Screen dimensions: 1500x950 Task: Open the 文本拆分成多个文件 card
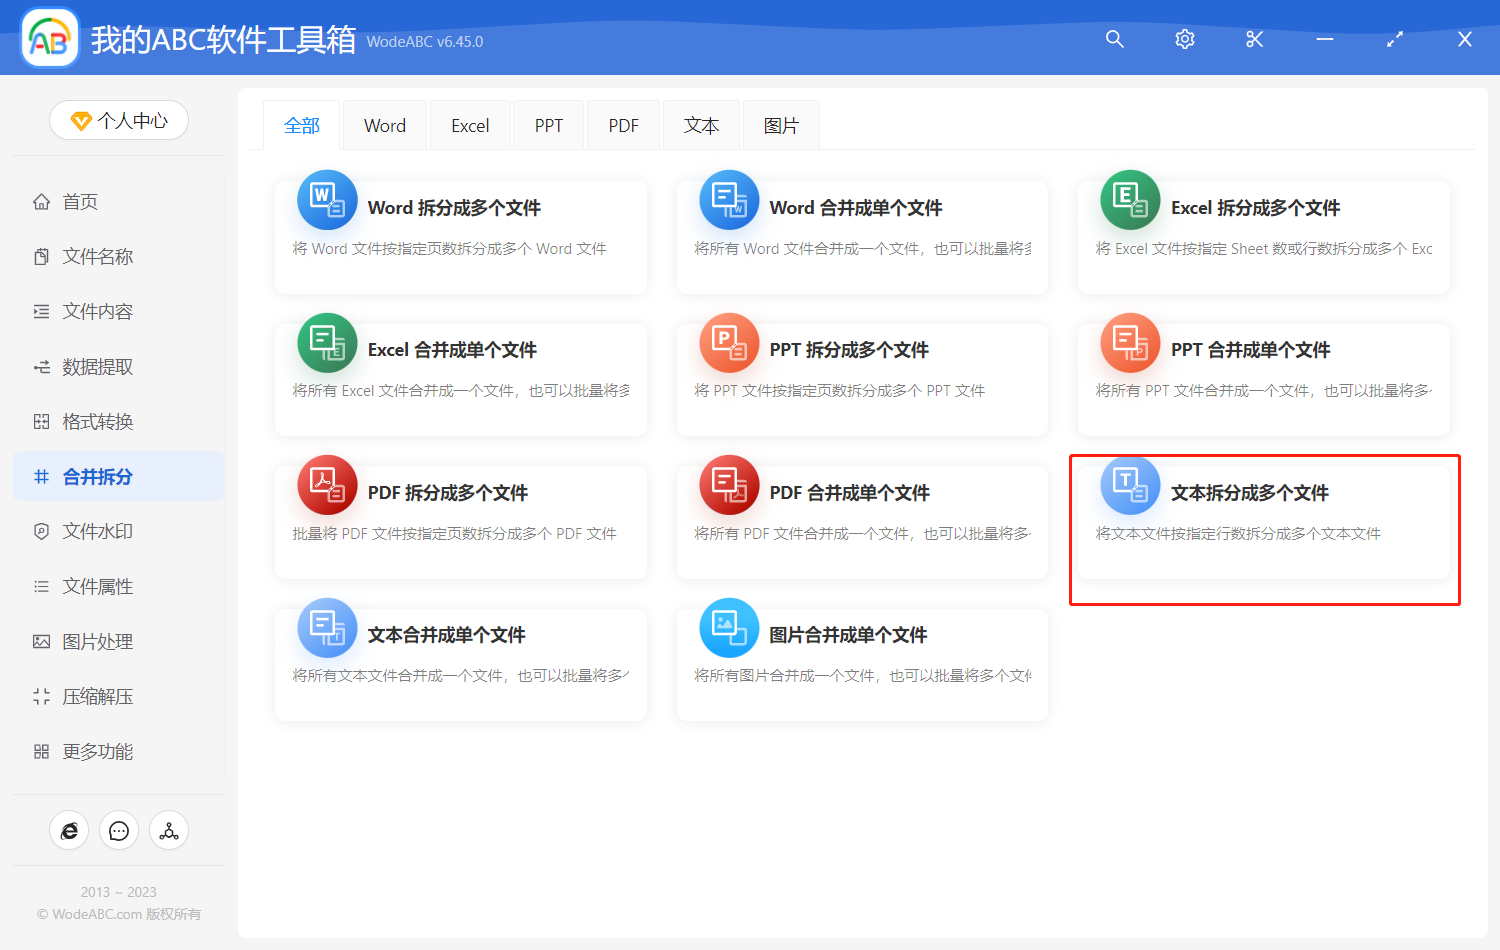(1264, 522)
